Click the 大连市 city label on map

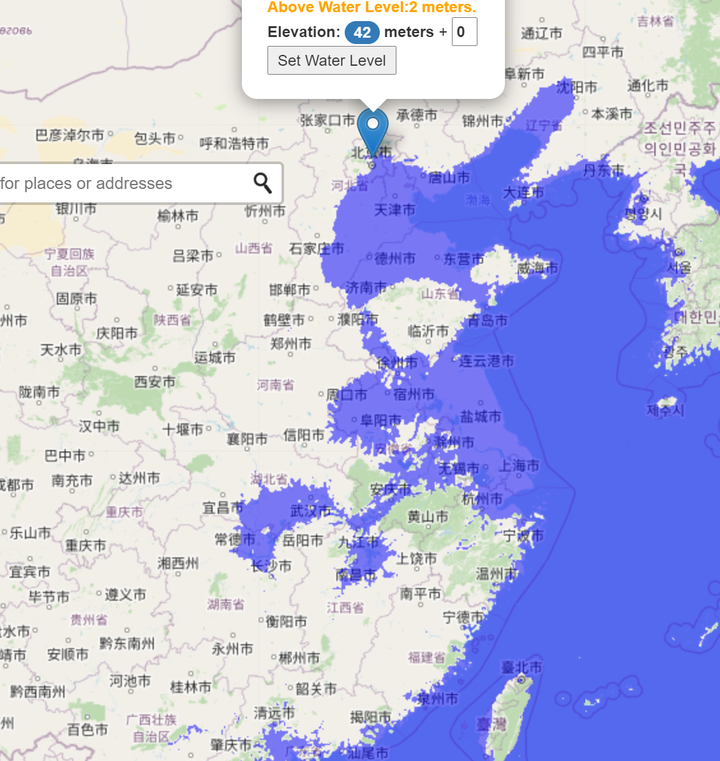pyautogui.click(x=524, y=193)
